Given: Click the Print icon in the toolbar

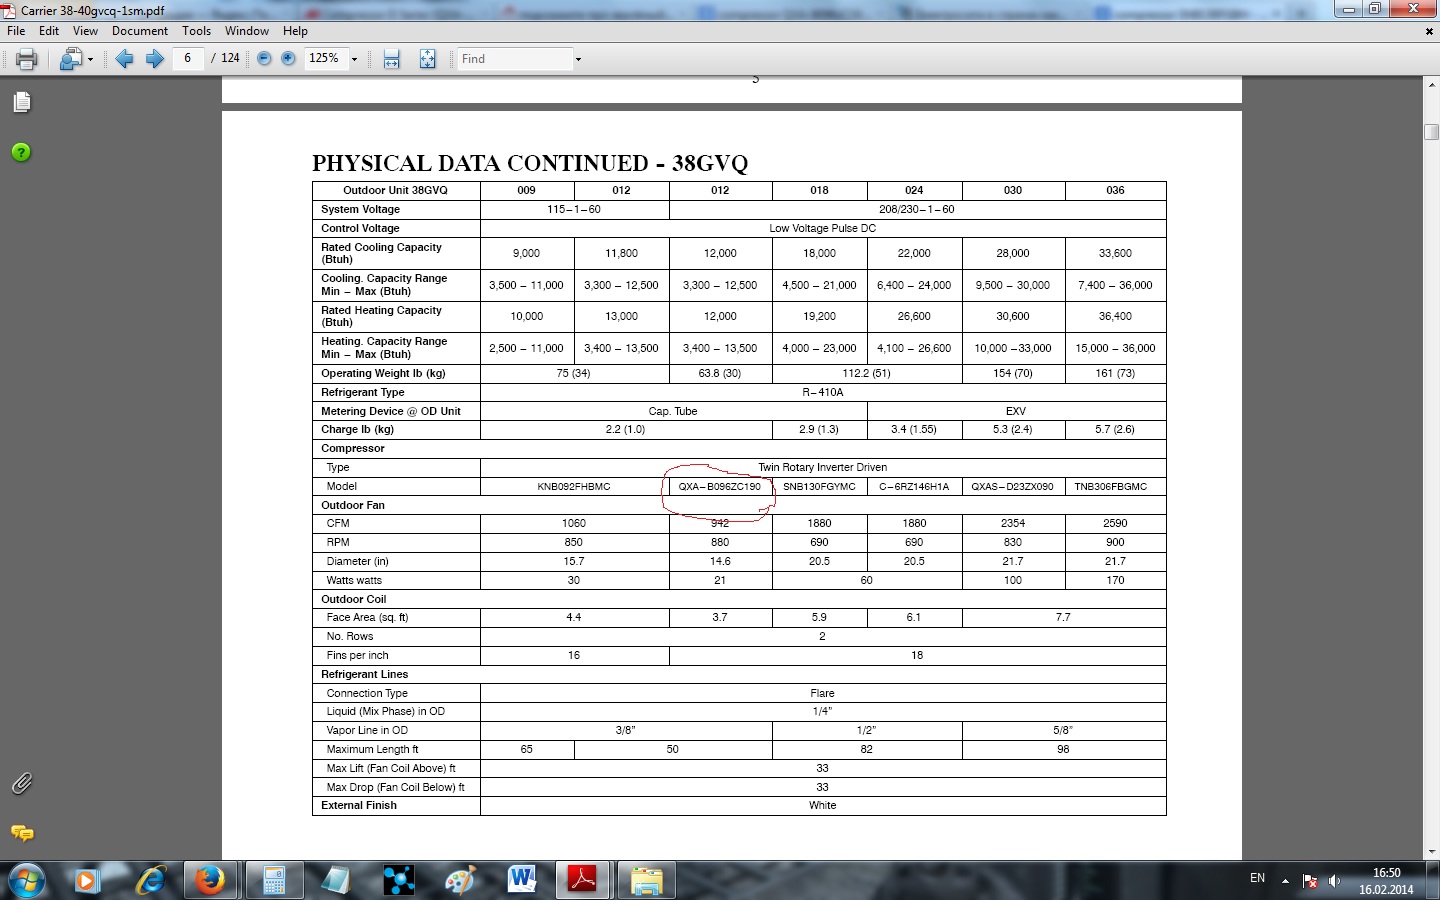Looking at the screenshot, I should [27, 59].
